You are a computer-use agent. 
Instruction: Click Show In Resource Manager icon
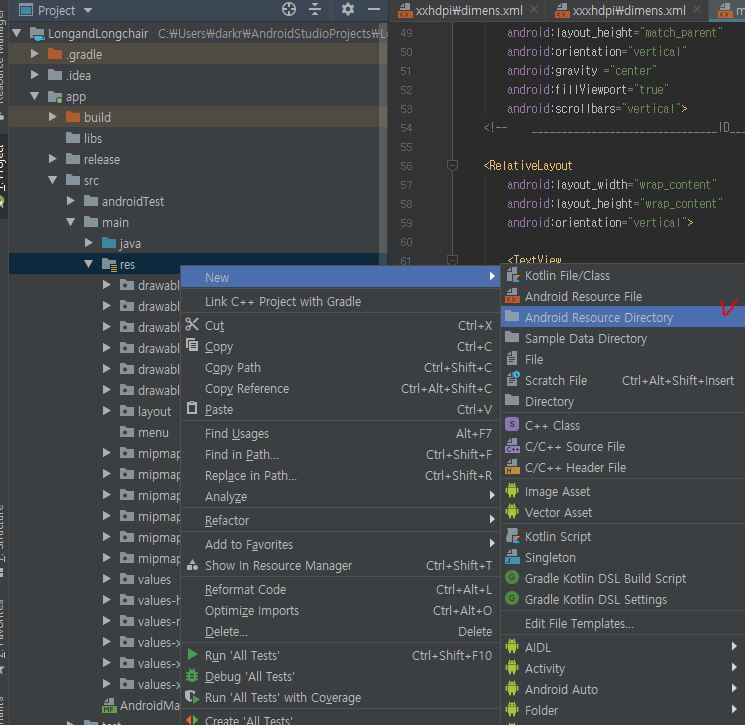coord(192,564)
